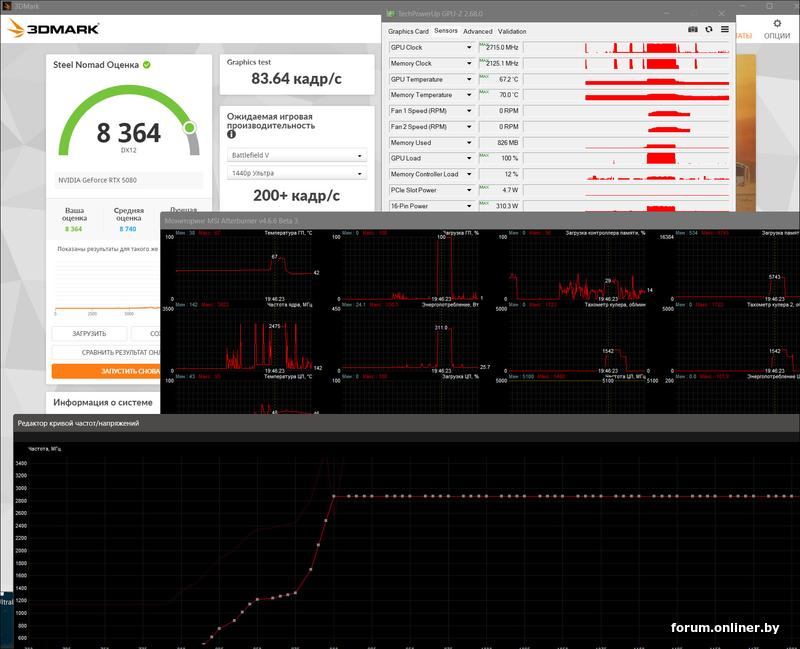The height and width of the screenshot is (649, 800).
Task: Open the Battlefield V game dropdown
Action: (x=296, y=155)
